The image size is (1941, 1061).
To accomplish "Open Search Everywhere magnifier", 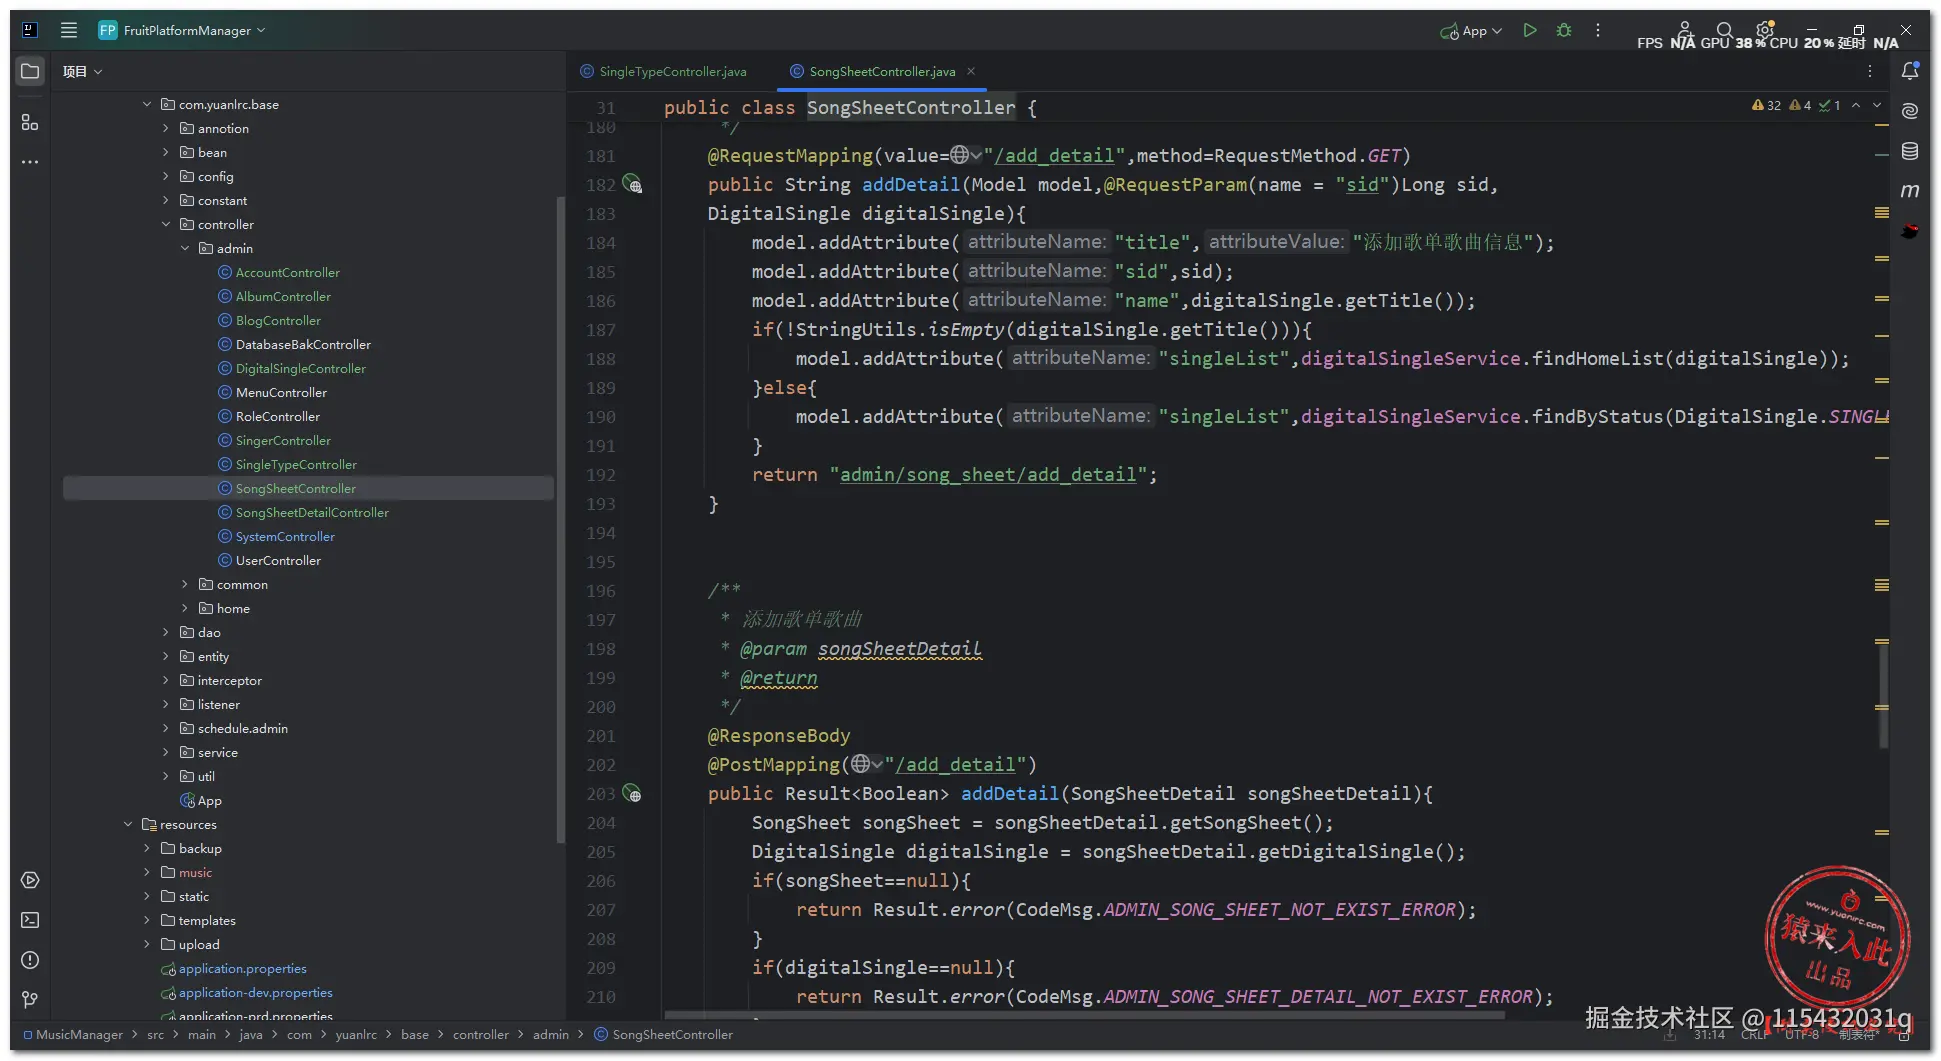I will click(x=1724, y=30).
